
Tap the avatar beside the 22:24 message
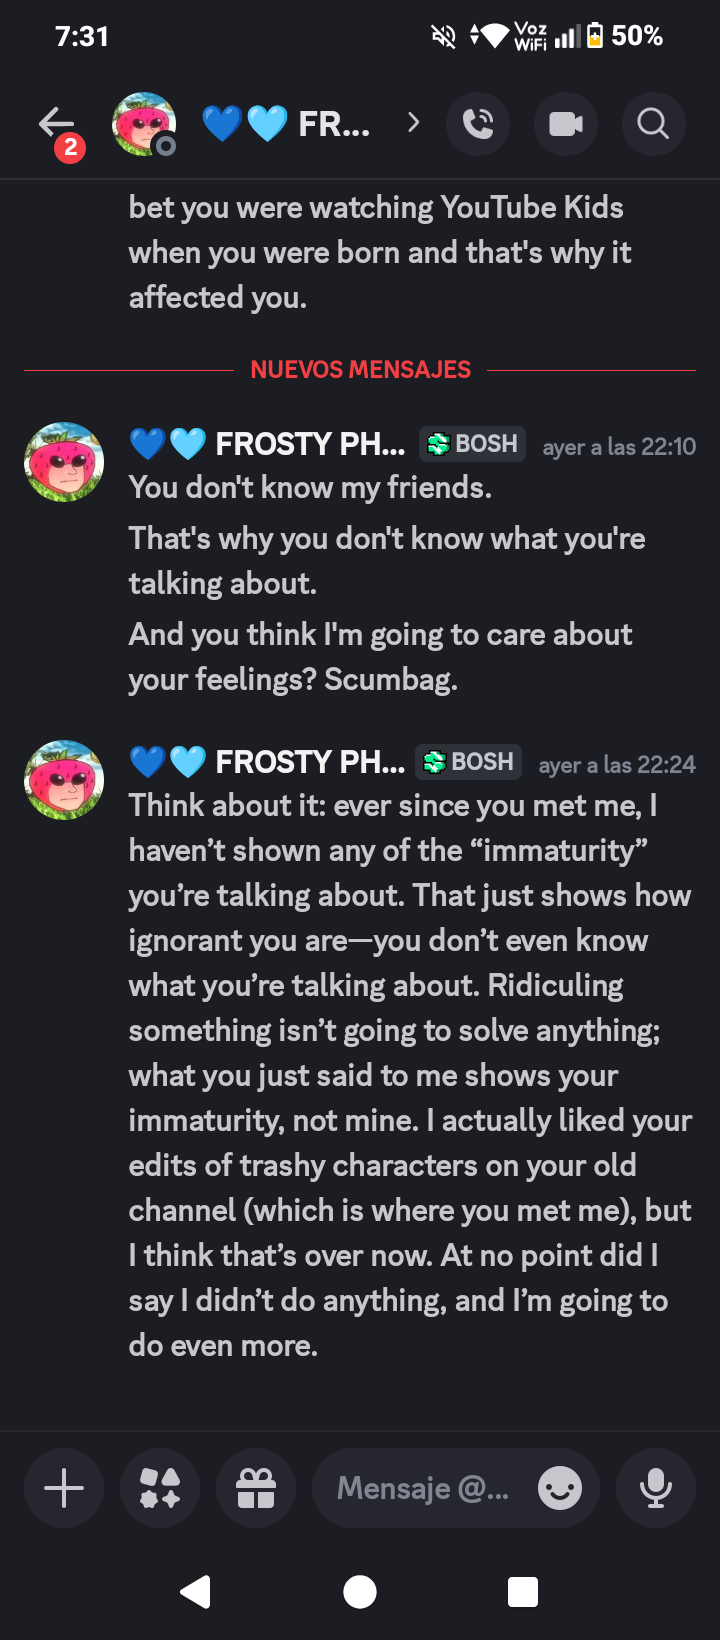(x=64, y=780)
